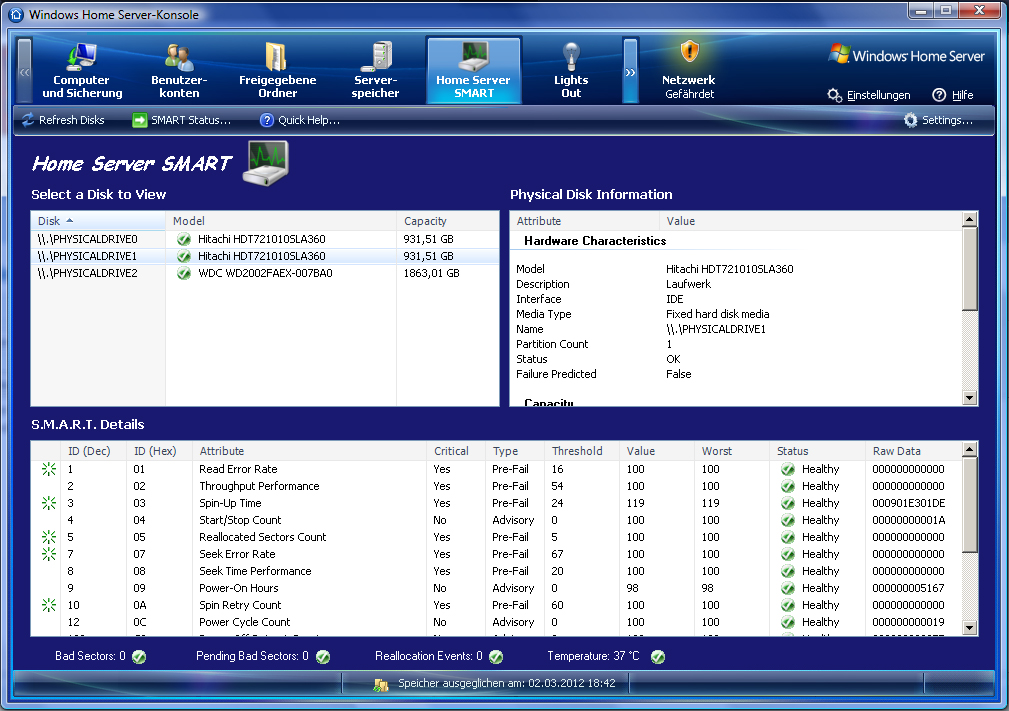Click Healthy icon for Power Cycle Count
This screenshot has height=711, width=1009.
(788, 622)
